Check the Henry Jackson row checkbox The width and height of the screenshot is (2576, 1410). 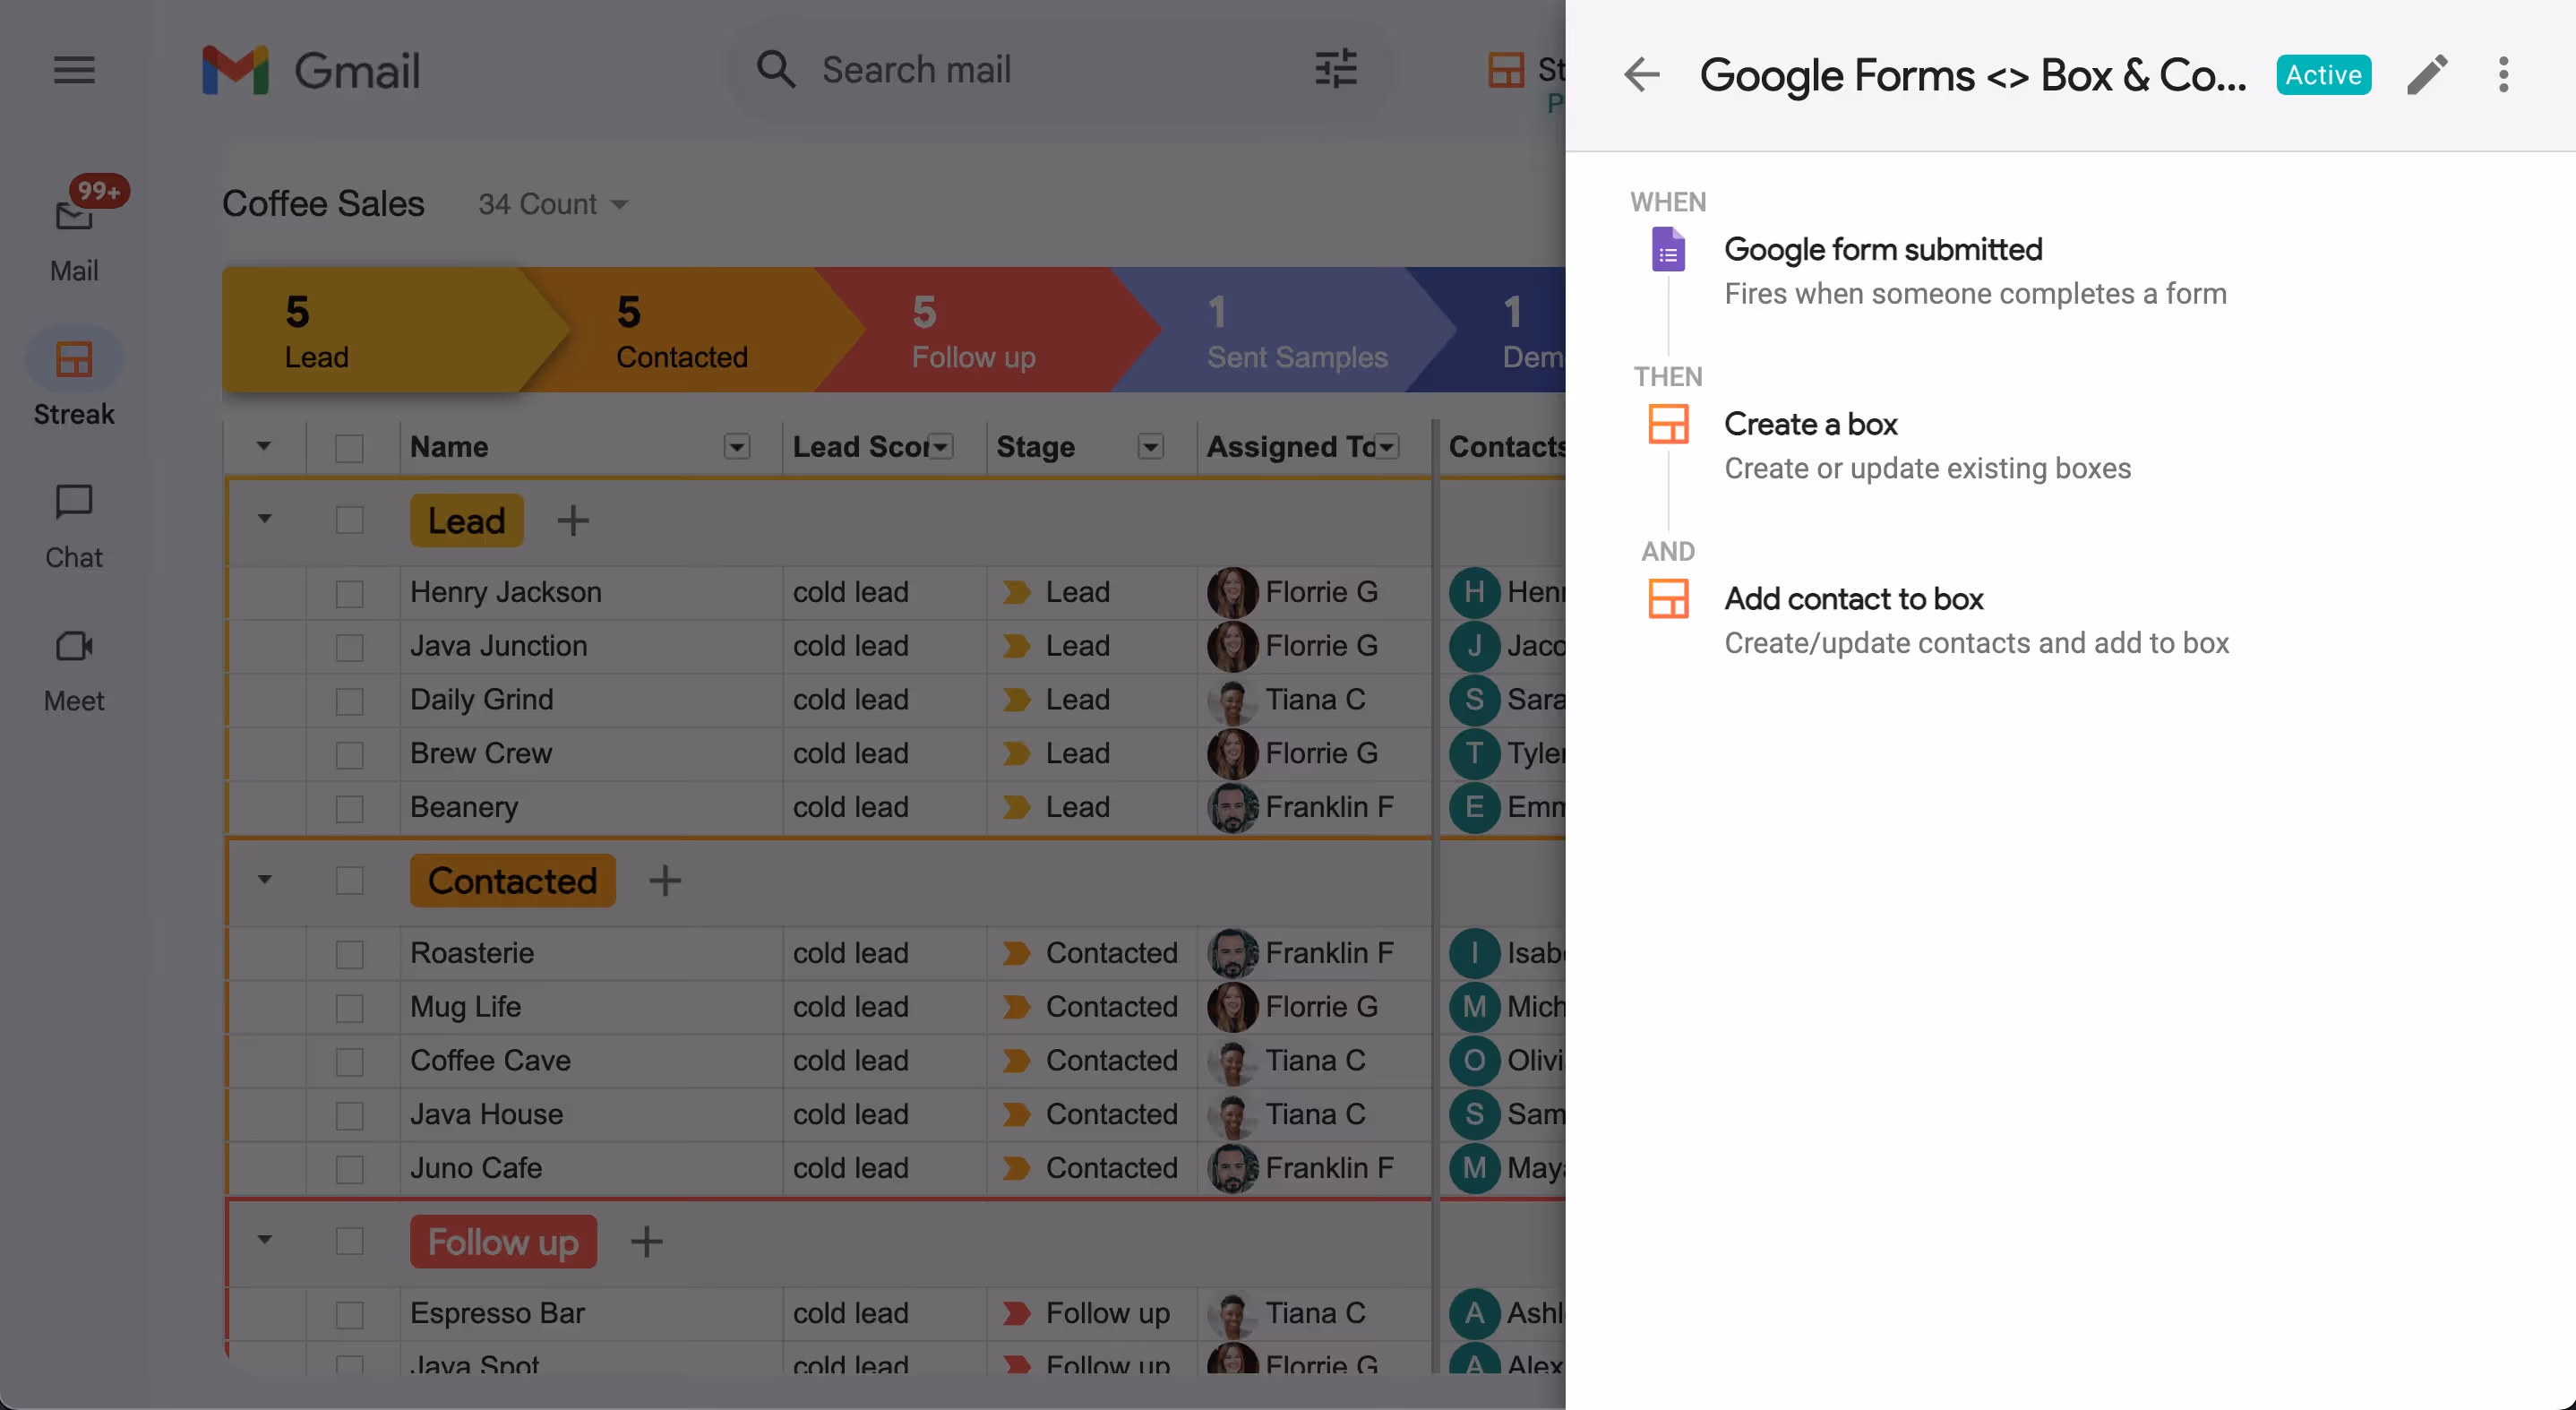click(x=349, y=594)
